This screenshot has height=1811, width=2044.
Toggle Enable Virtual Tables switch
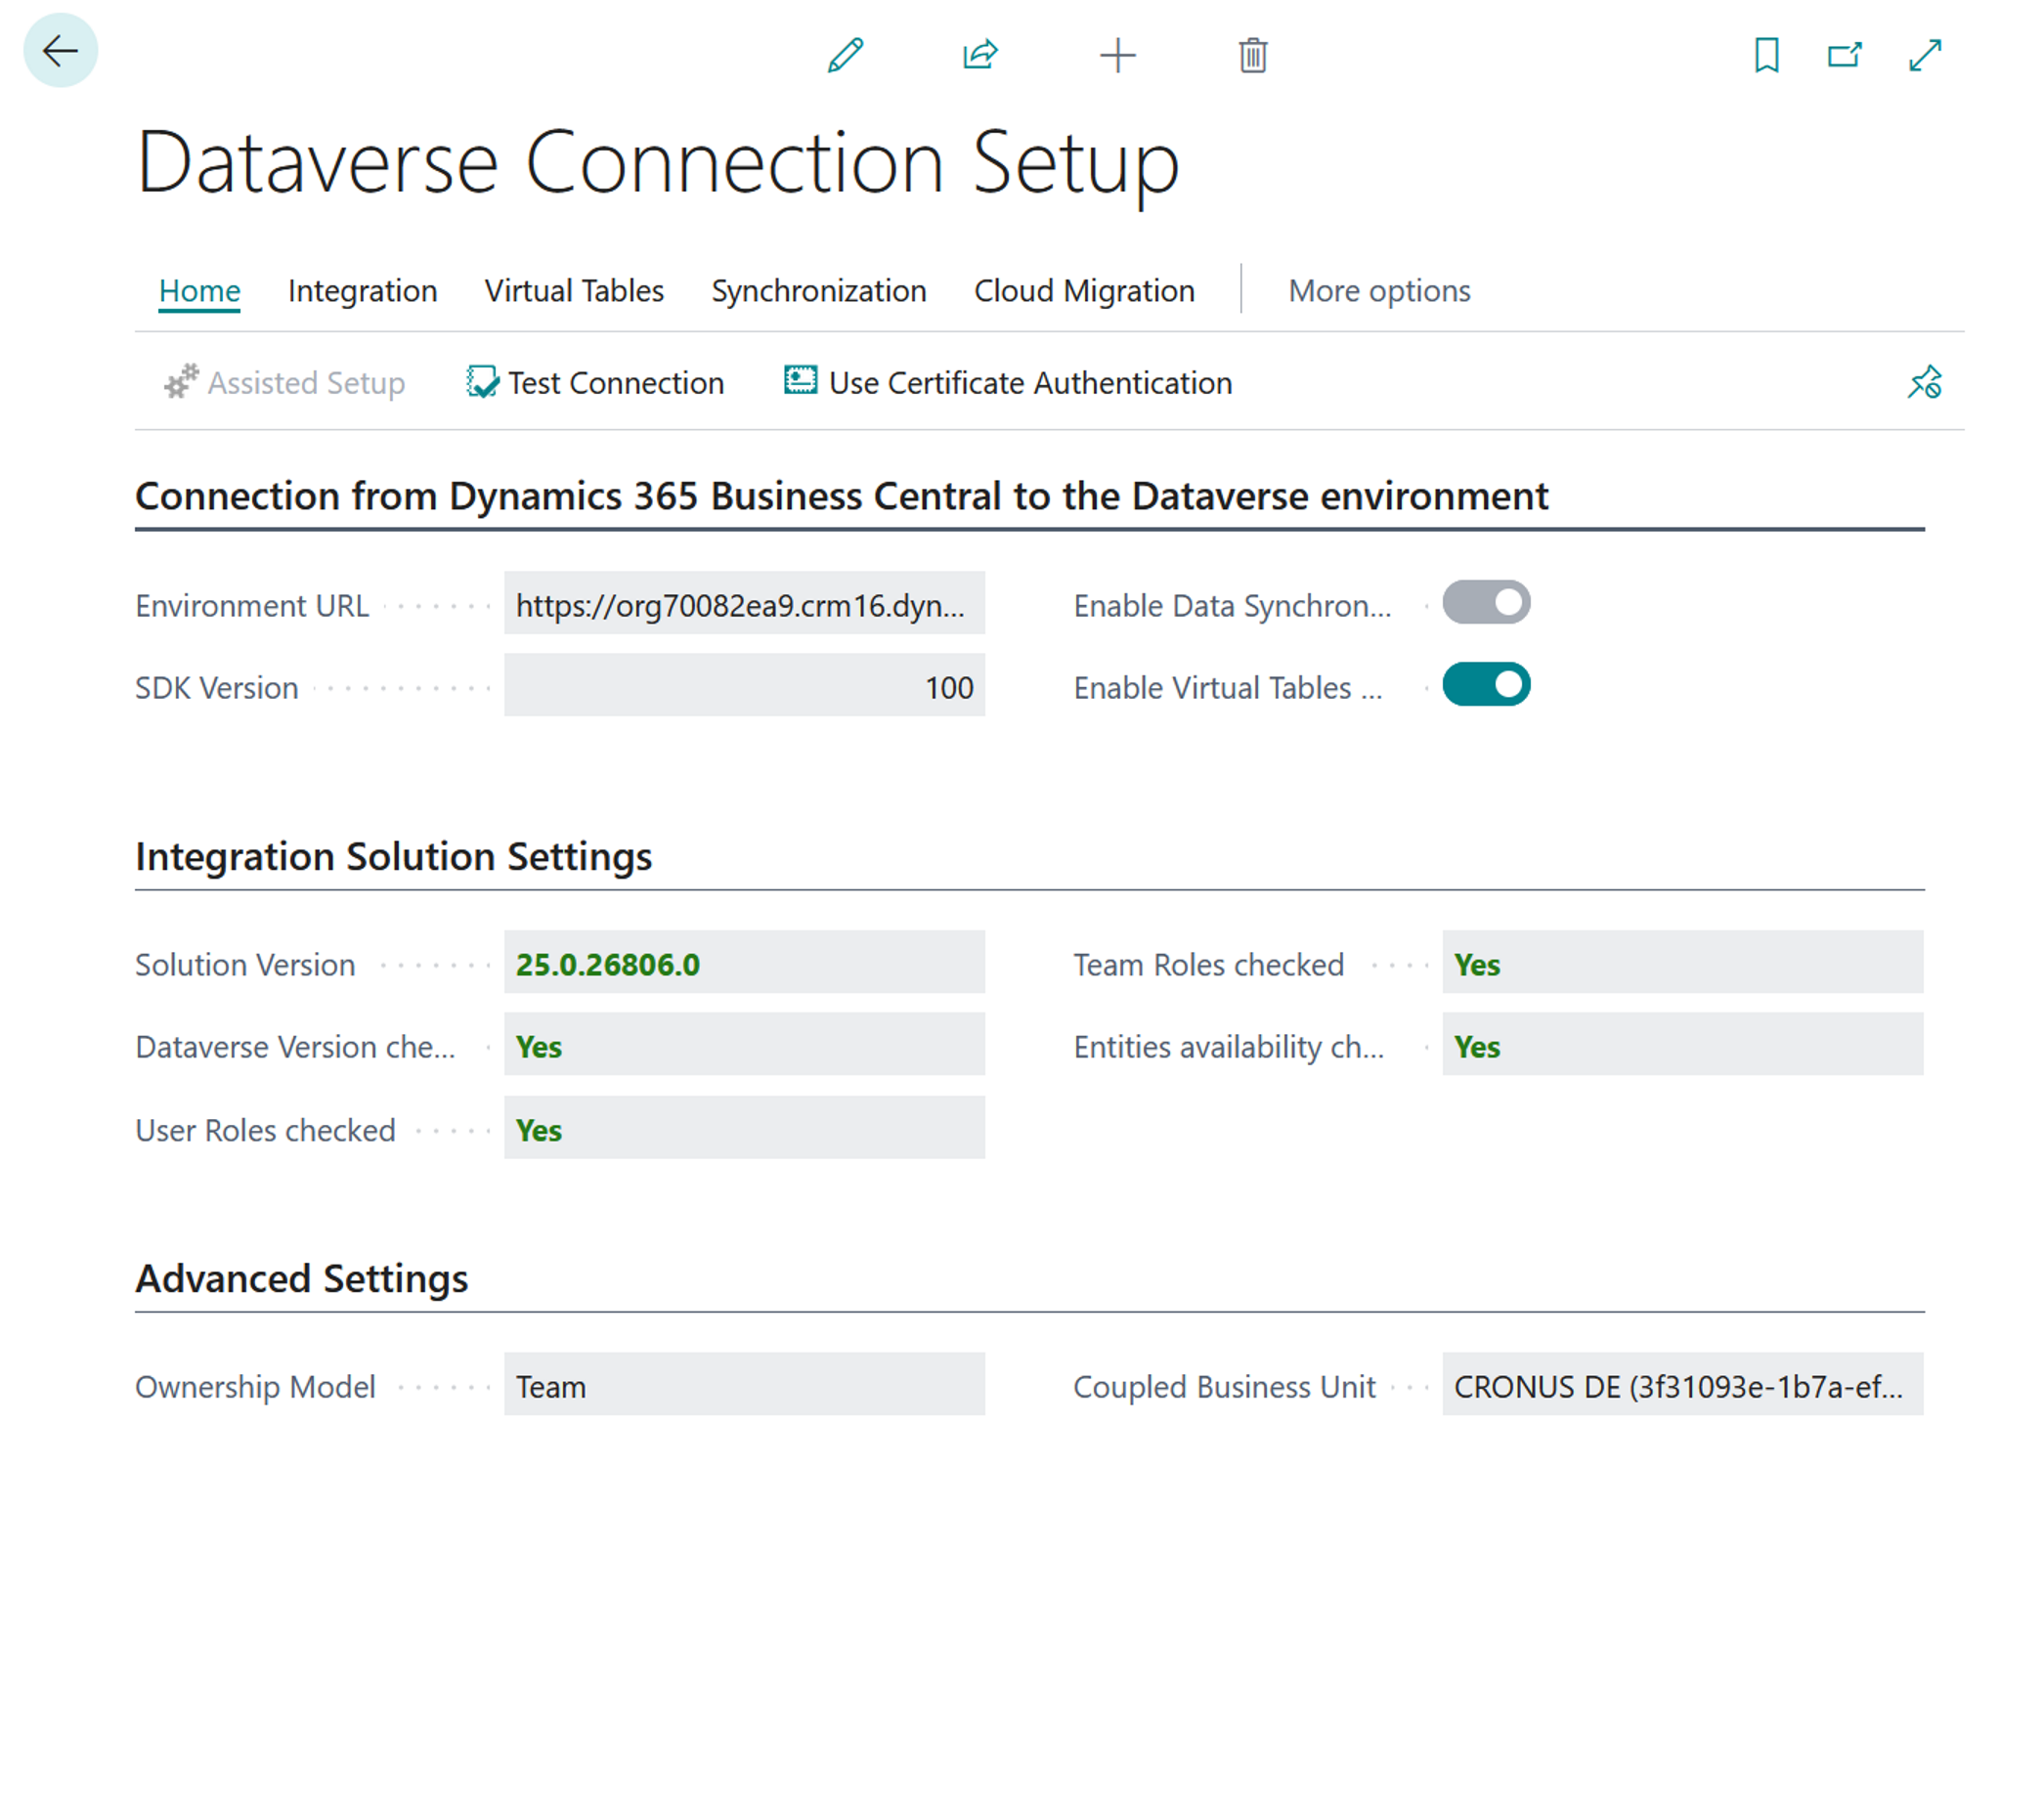click(x=1486, y=685)
